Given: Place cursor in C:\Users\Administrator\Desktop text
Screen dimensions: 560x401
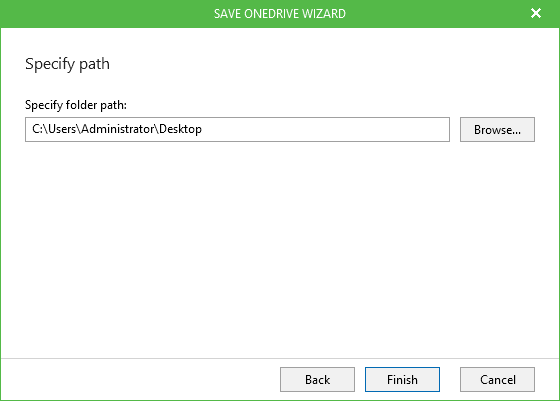Looking at the screenshot, I should [x=117, y=129].
